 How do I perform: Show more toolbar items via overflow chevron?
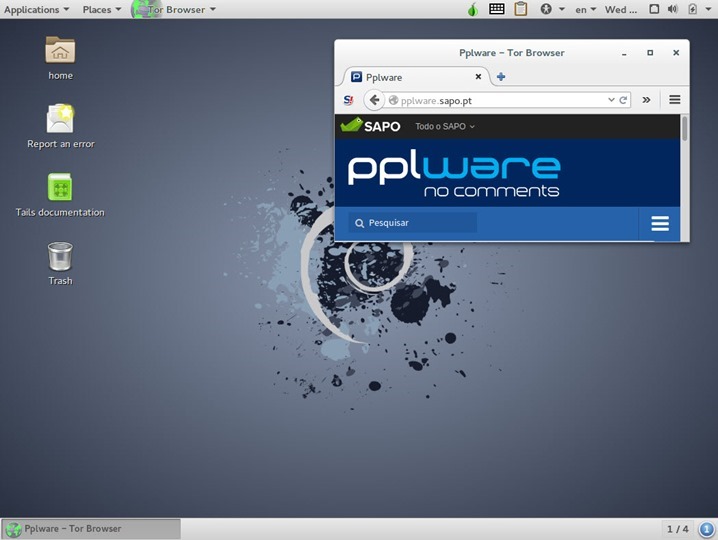(646, 100)
